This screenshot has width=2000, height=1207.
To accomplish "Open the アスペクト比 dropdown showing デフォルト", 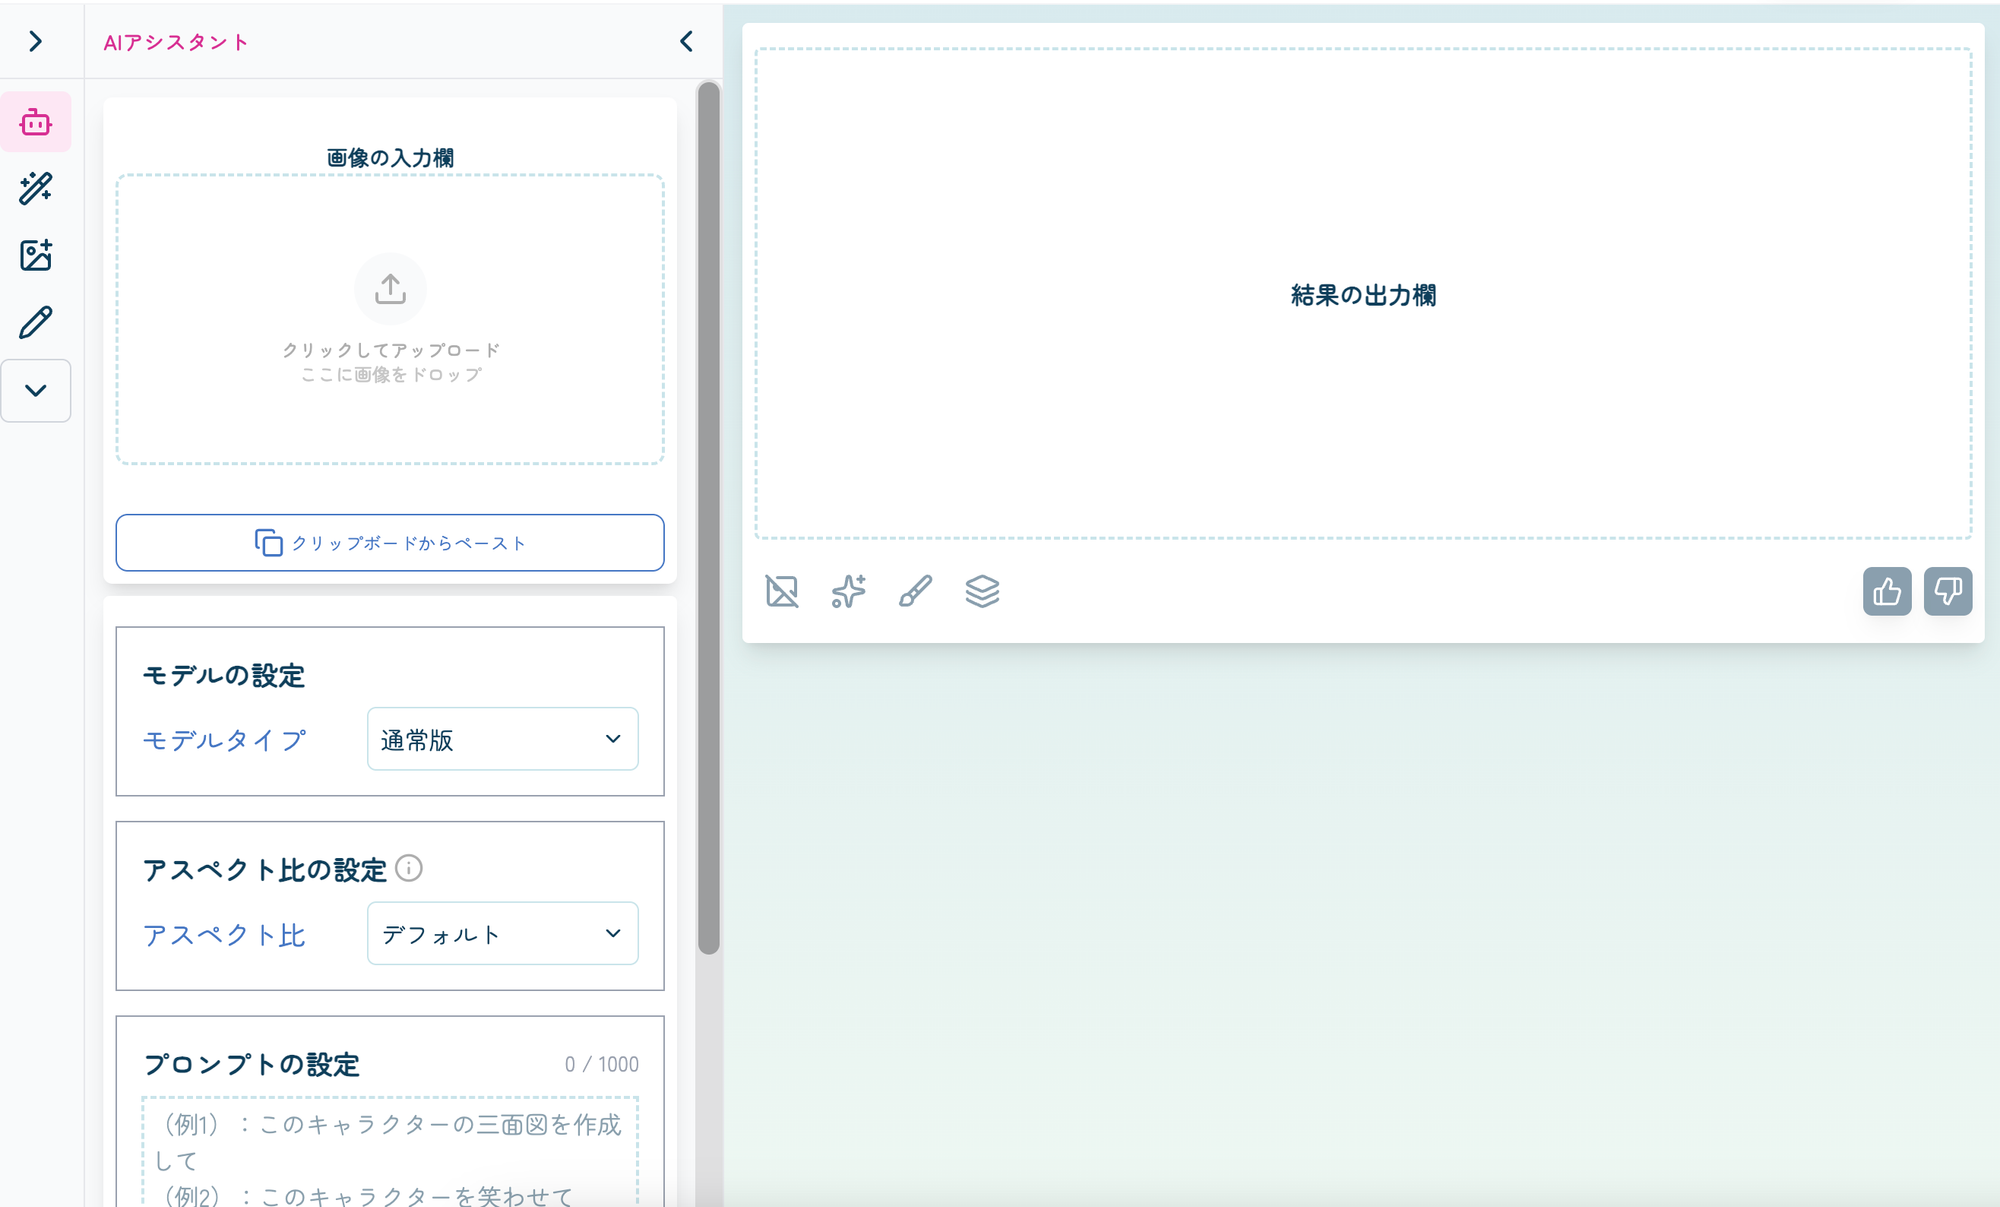I will (x=502, y=933).
